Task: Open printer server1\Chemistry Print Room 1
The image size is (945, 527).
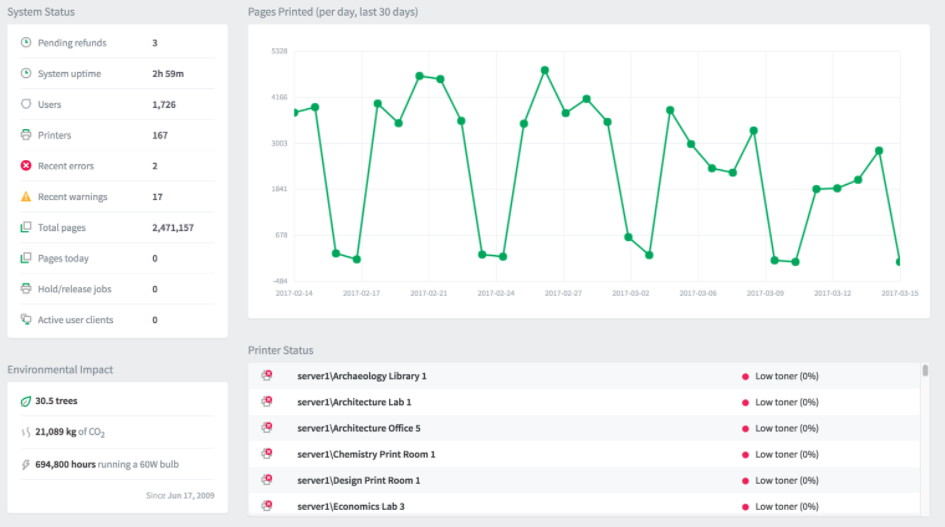Action: pyautogui.click(x=366, y=454)
